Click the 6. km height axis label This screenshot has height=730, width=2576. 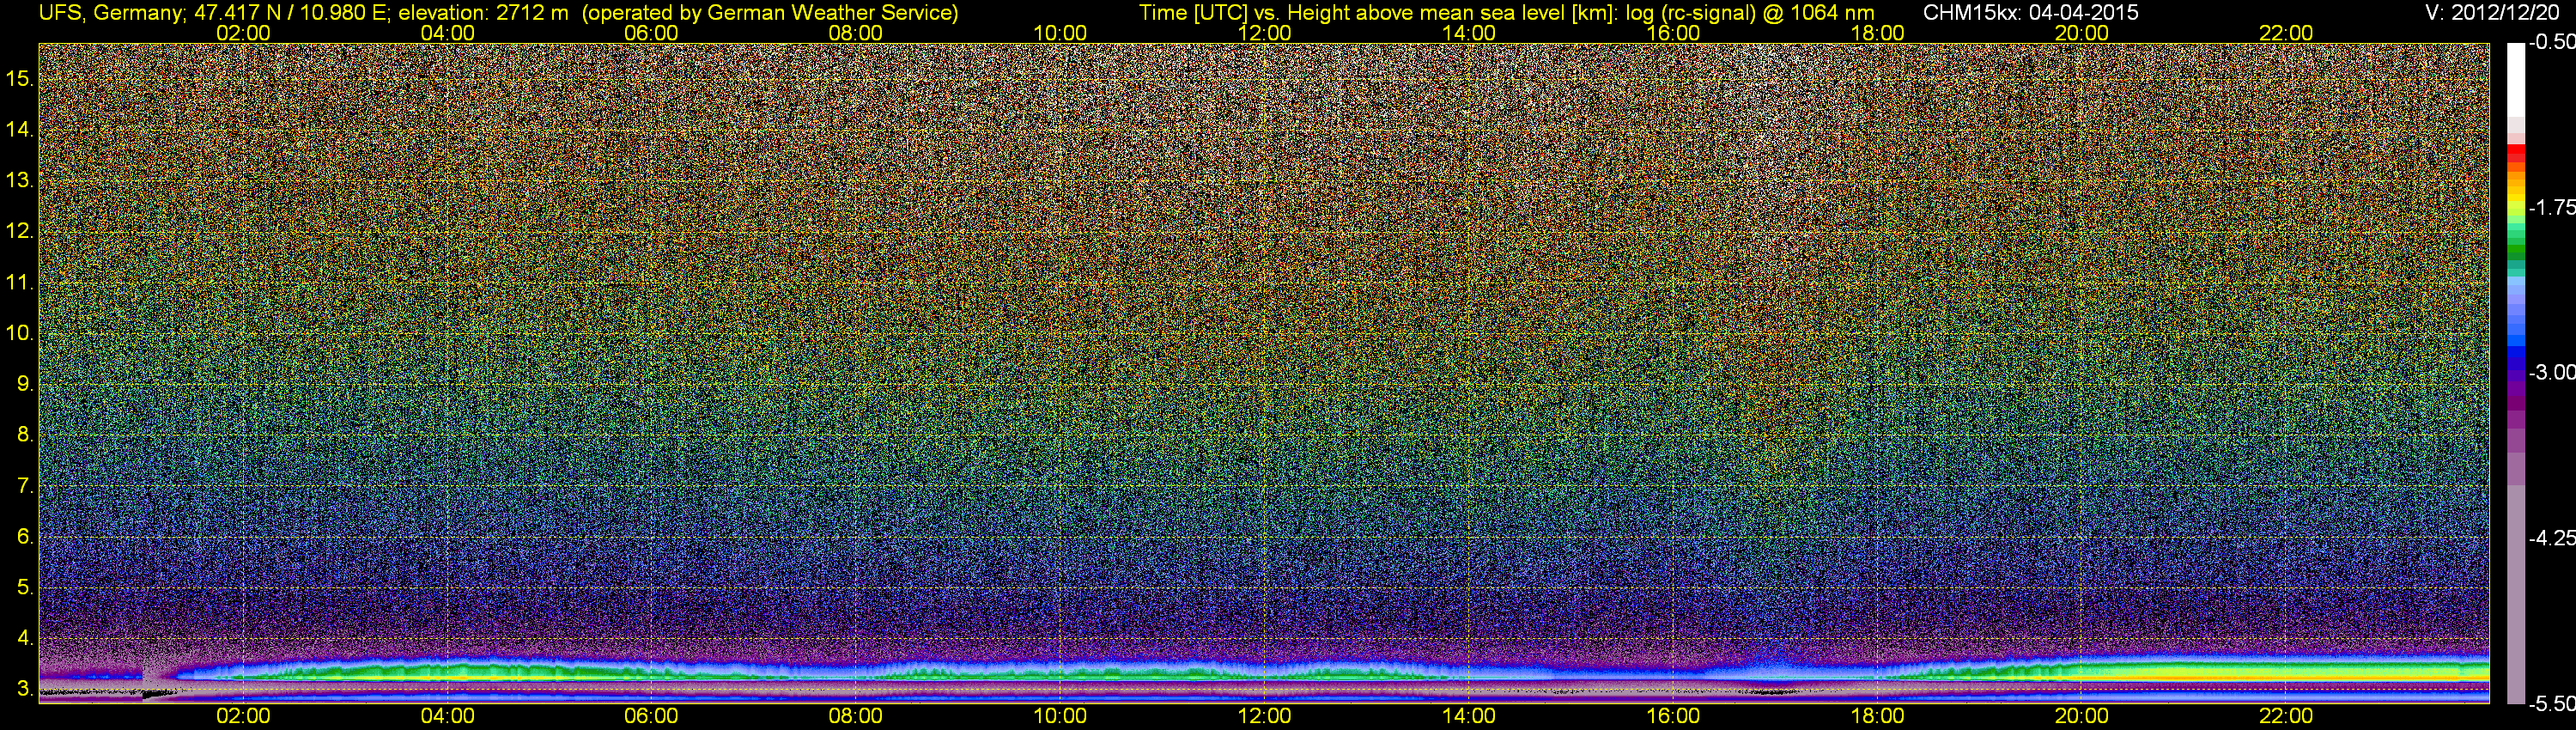(x=25, y=537)
